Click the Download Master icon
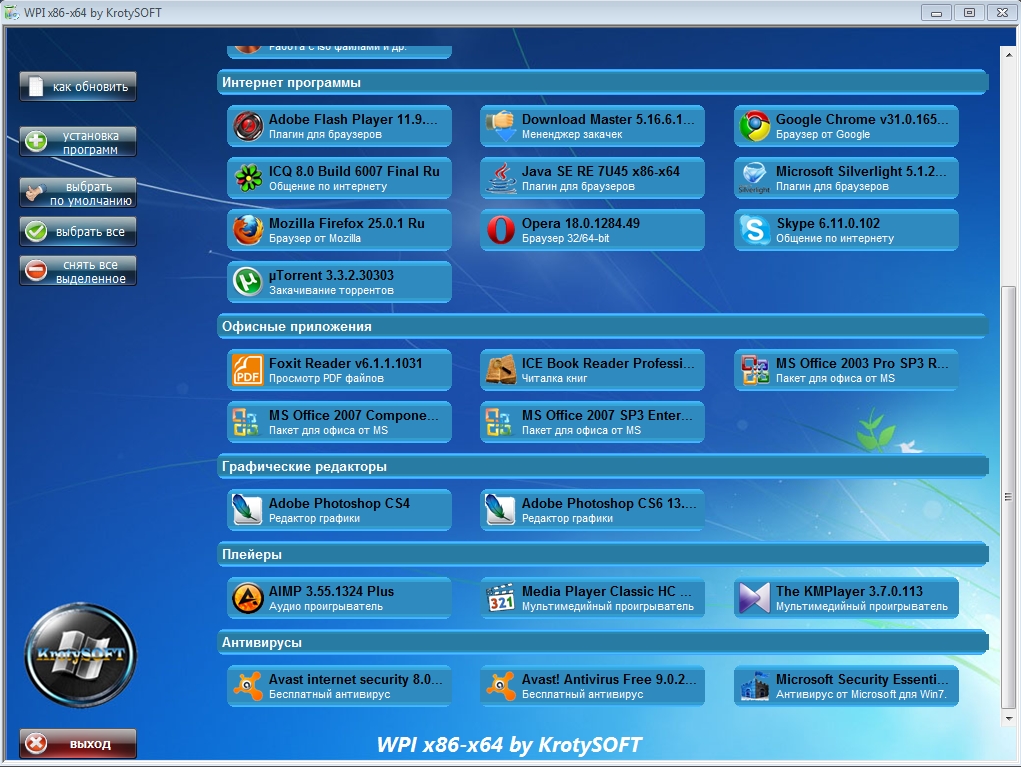 [x=501, y=126]
